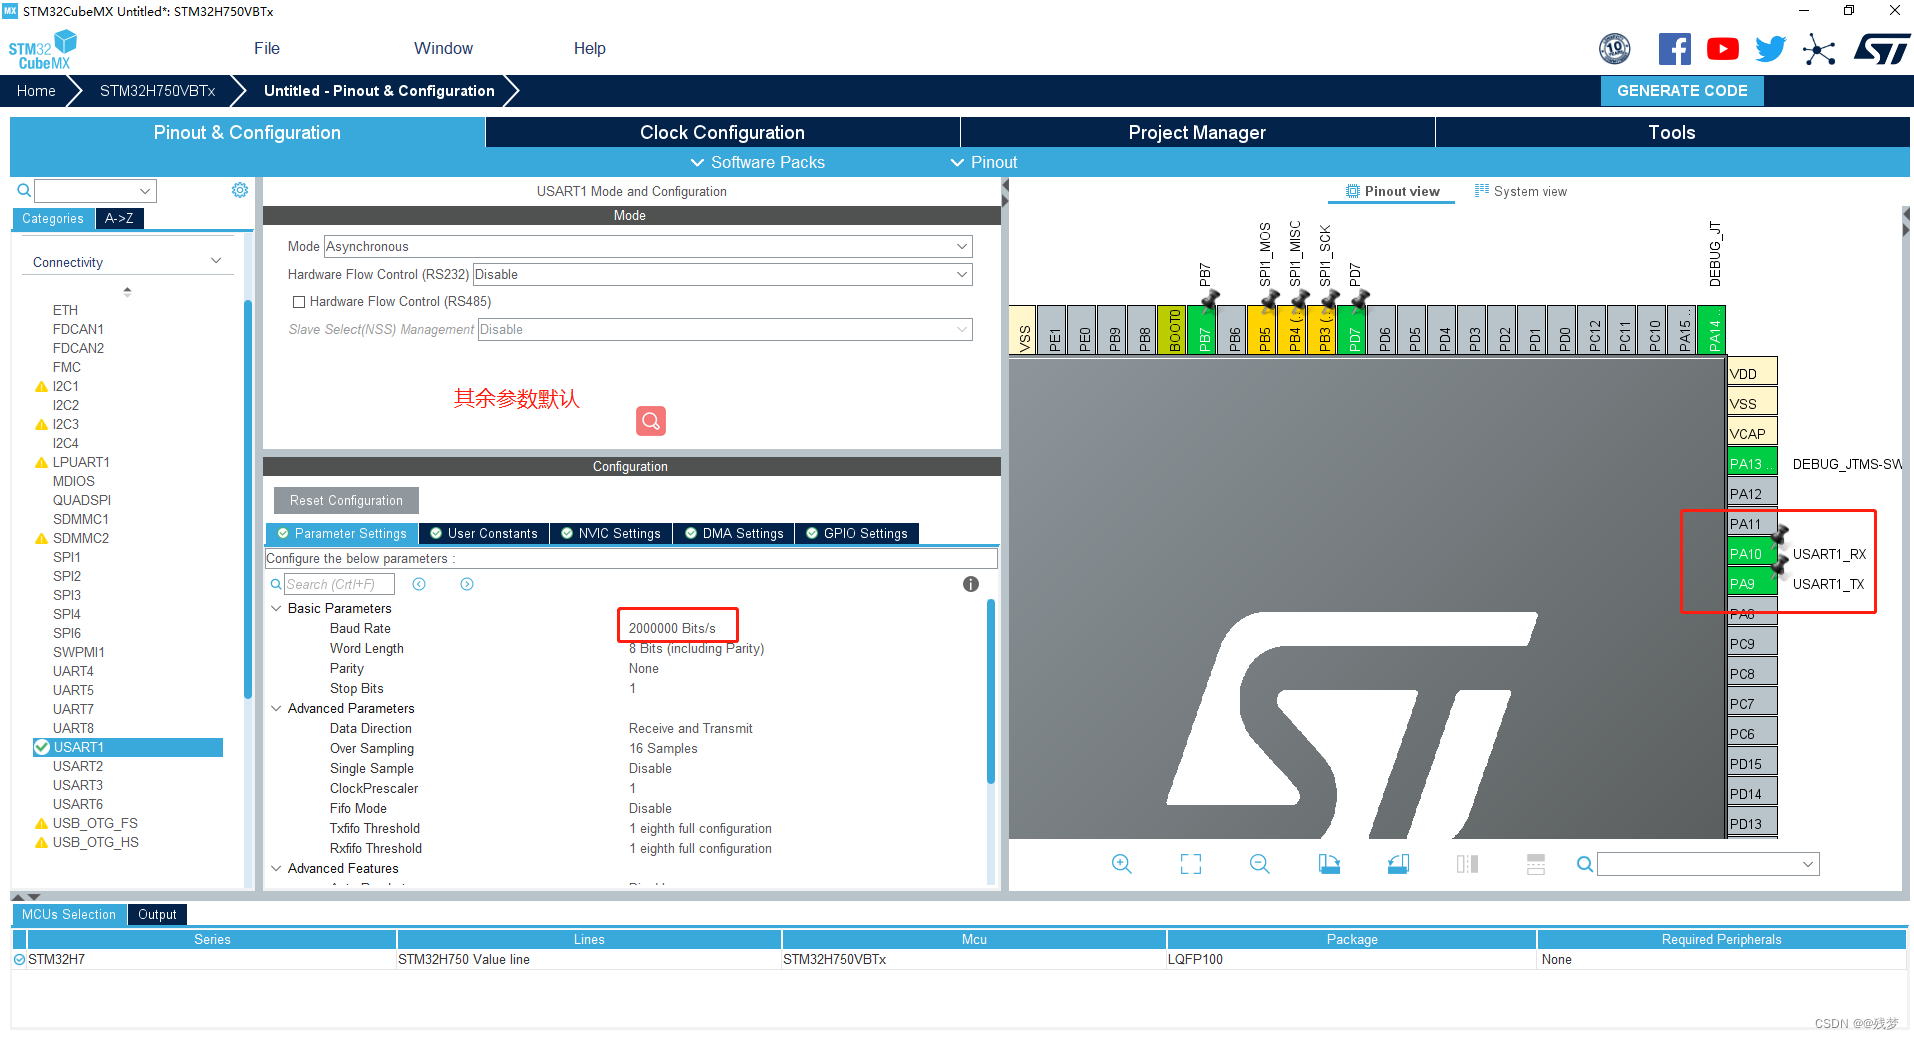The image size is (1914, 1039).
Task: Select the PA10 USART1_RX pin
Action: click(1752, 554)
